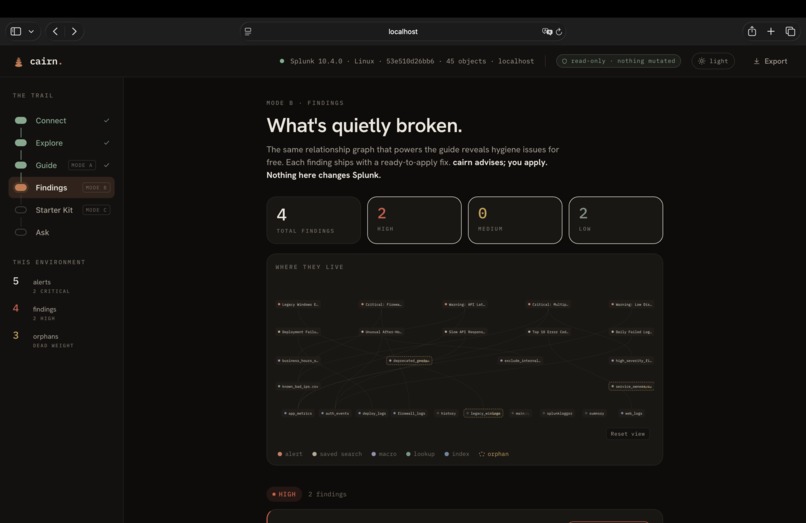Click the empty step pill for Ask

(x=21, y=232)
